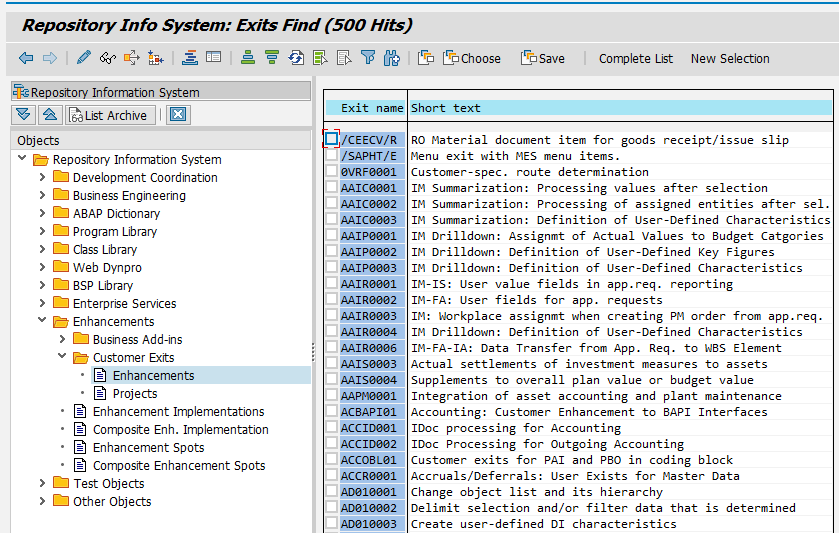The width and height of the screenshot is (839, 533).
Task: Open Composite Enh. Implementation item
Action: (x=181, y=429)
